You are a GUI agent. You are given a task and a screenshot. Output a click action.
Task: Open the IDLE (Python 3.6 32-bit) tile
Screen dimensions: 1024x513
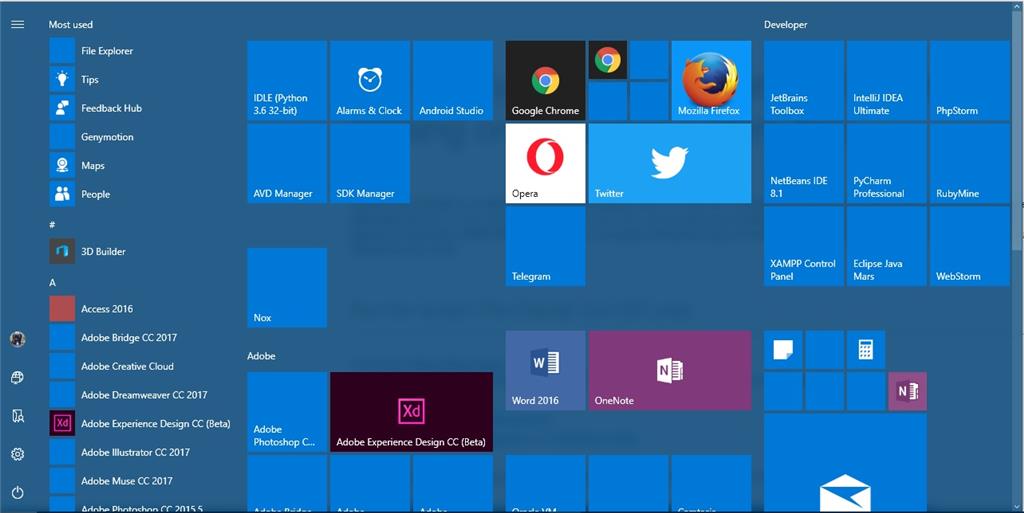point(287,81)
